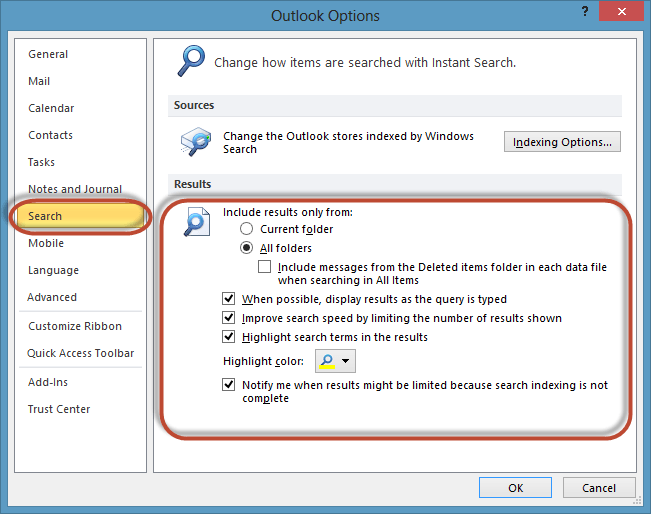The width and height of the screenshot is (651, 514).
Task: Toggle improve search speed by limiting results
Action: tap(228, 318)
